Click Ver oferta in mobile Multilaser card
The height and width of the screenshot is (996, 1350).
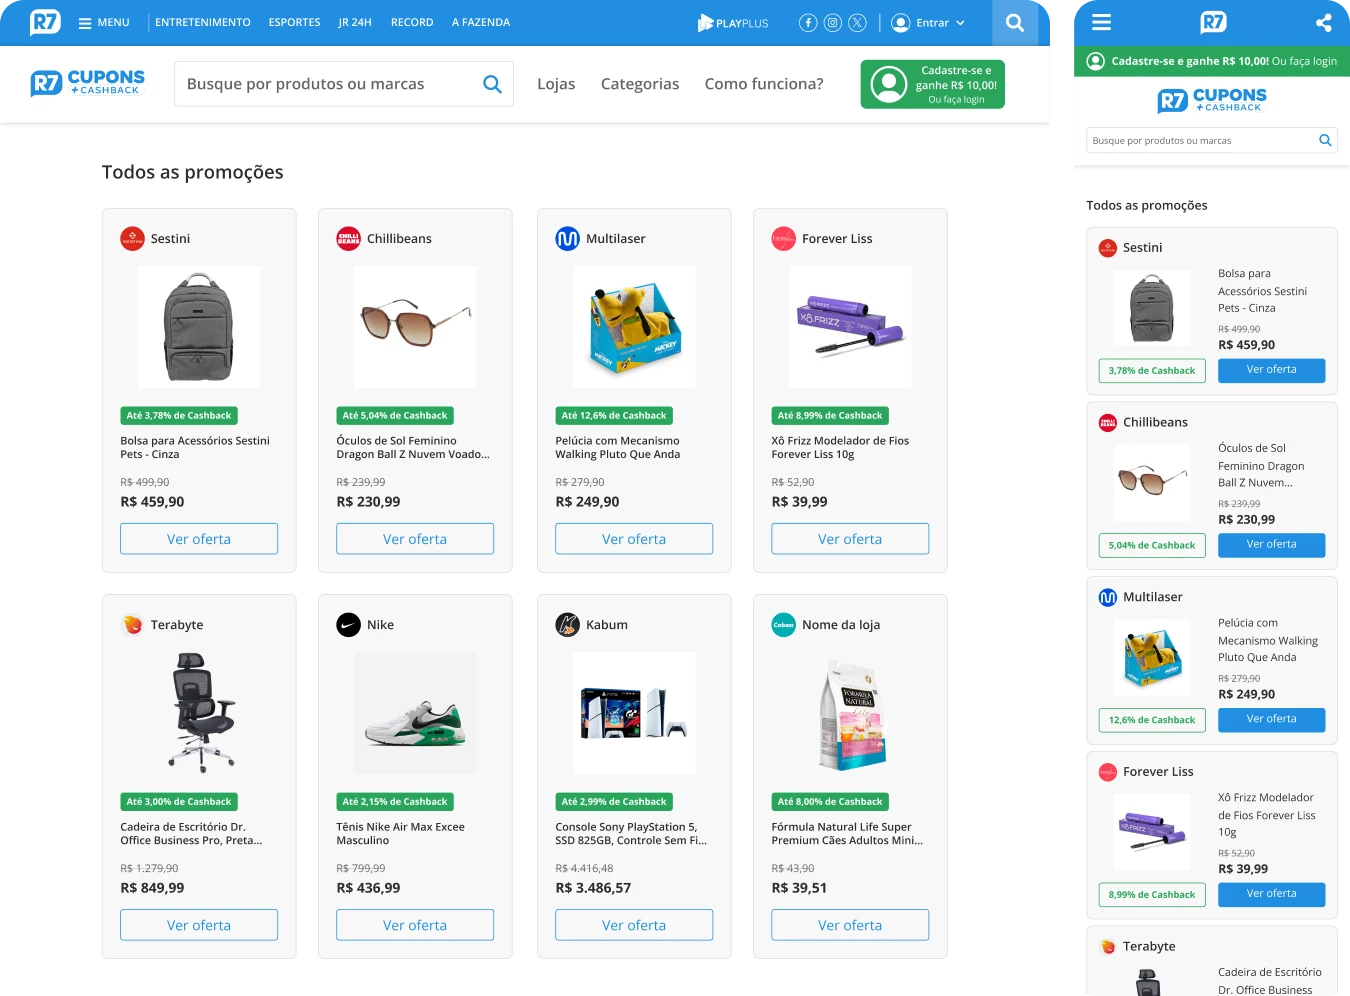tap(1272, 720)
